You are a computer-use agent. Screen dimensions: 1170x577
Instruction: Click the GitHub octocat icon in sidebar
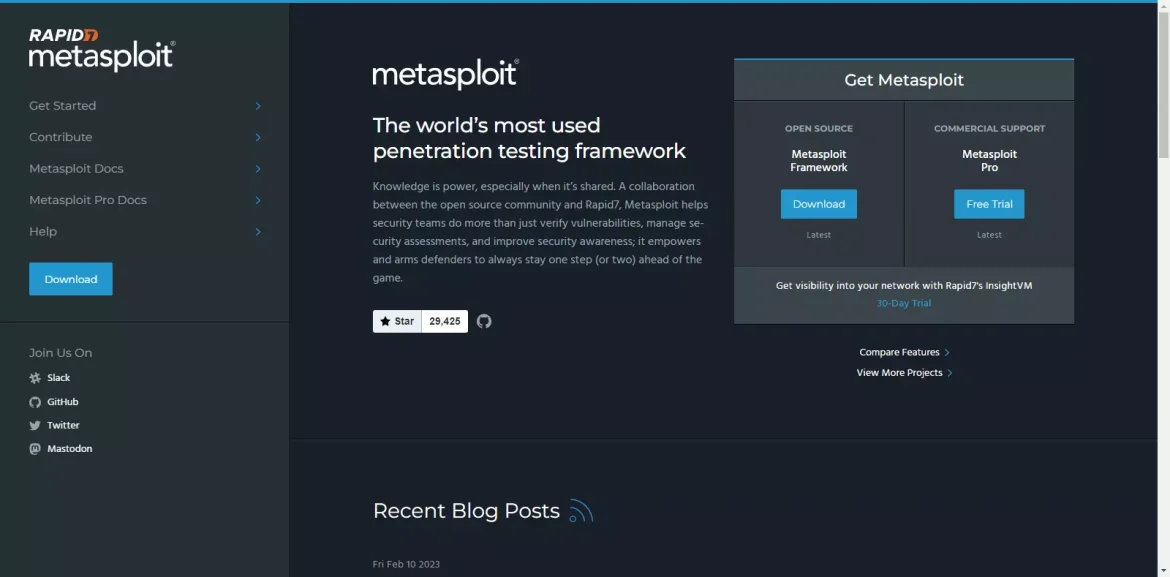click(x=35, y=402)
